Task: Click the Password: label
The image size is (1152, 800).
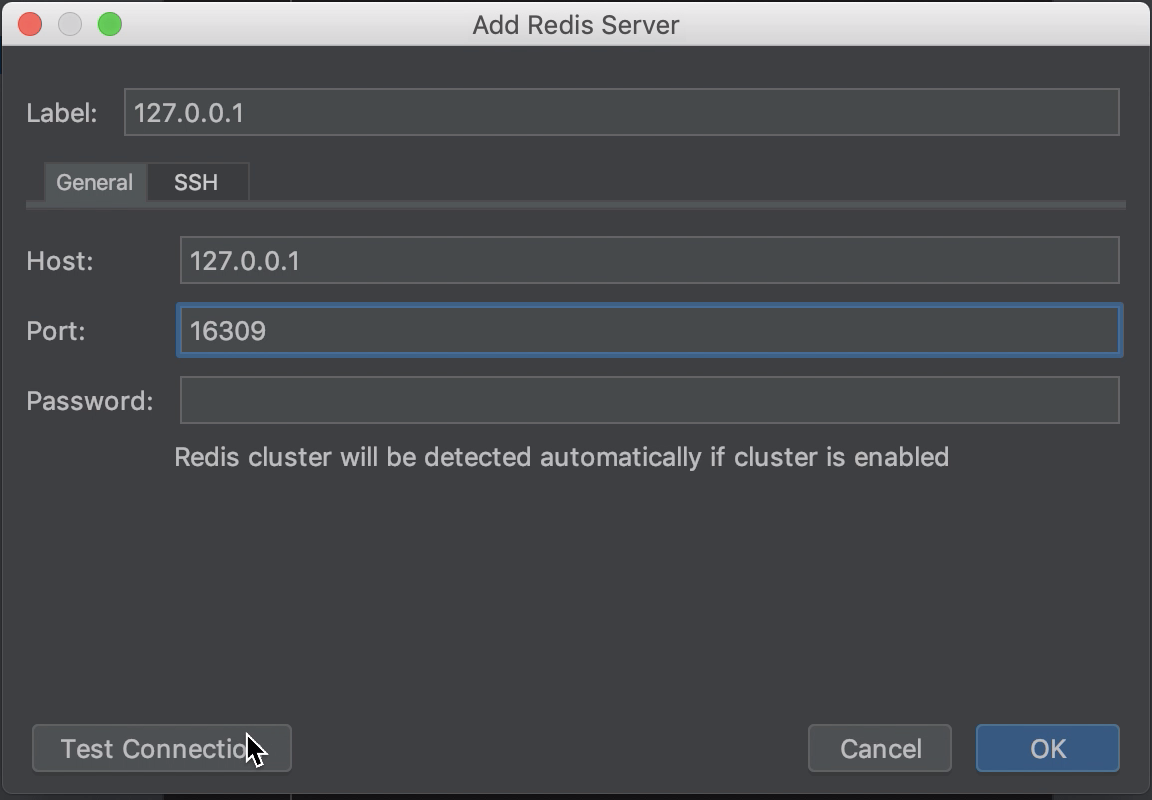Action: click(x=90, y=401)
